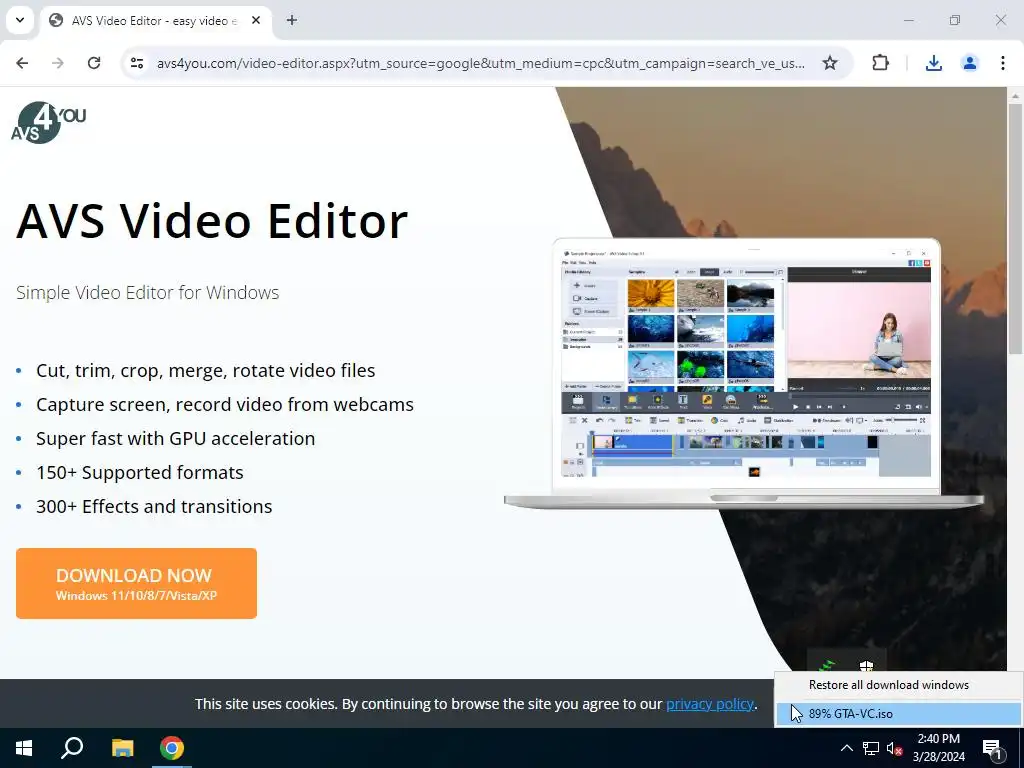This screenshot has height=768, width=1024.
Task: Select 89% GTA-VC.iso menu entry
Action: (899, 714)
